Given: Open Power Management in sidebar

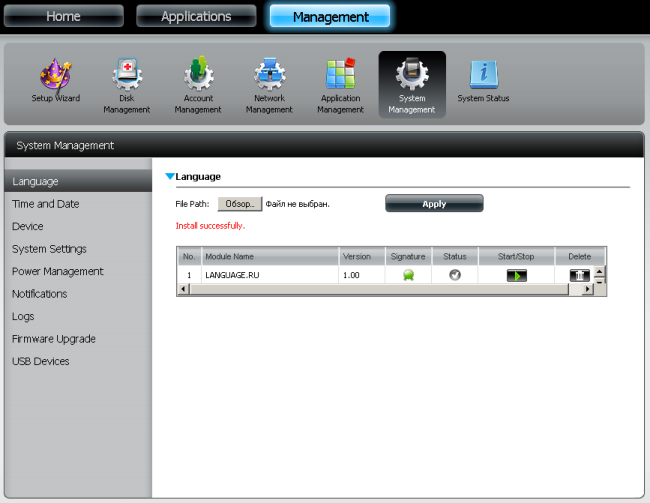Looking at the screenshot, I should click(x=58, y=271).
